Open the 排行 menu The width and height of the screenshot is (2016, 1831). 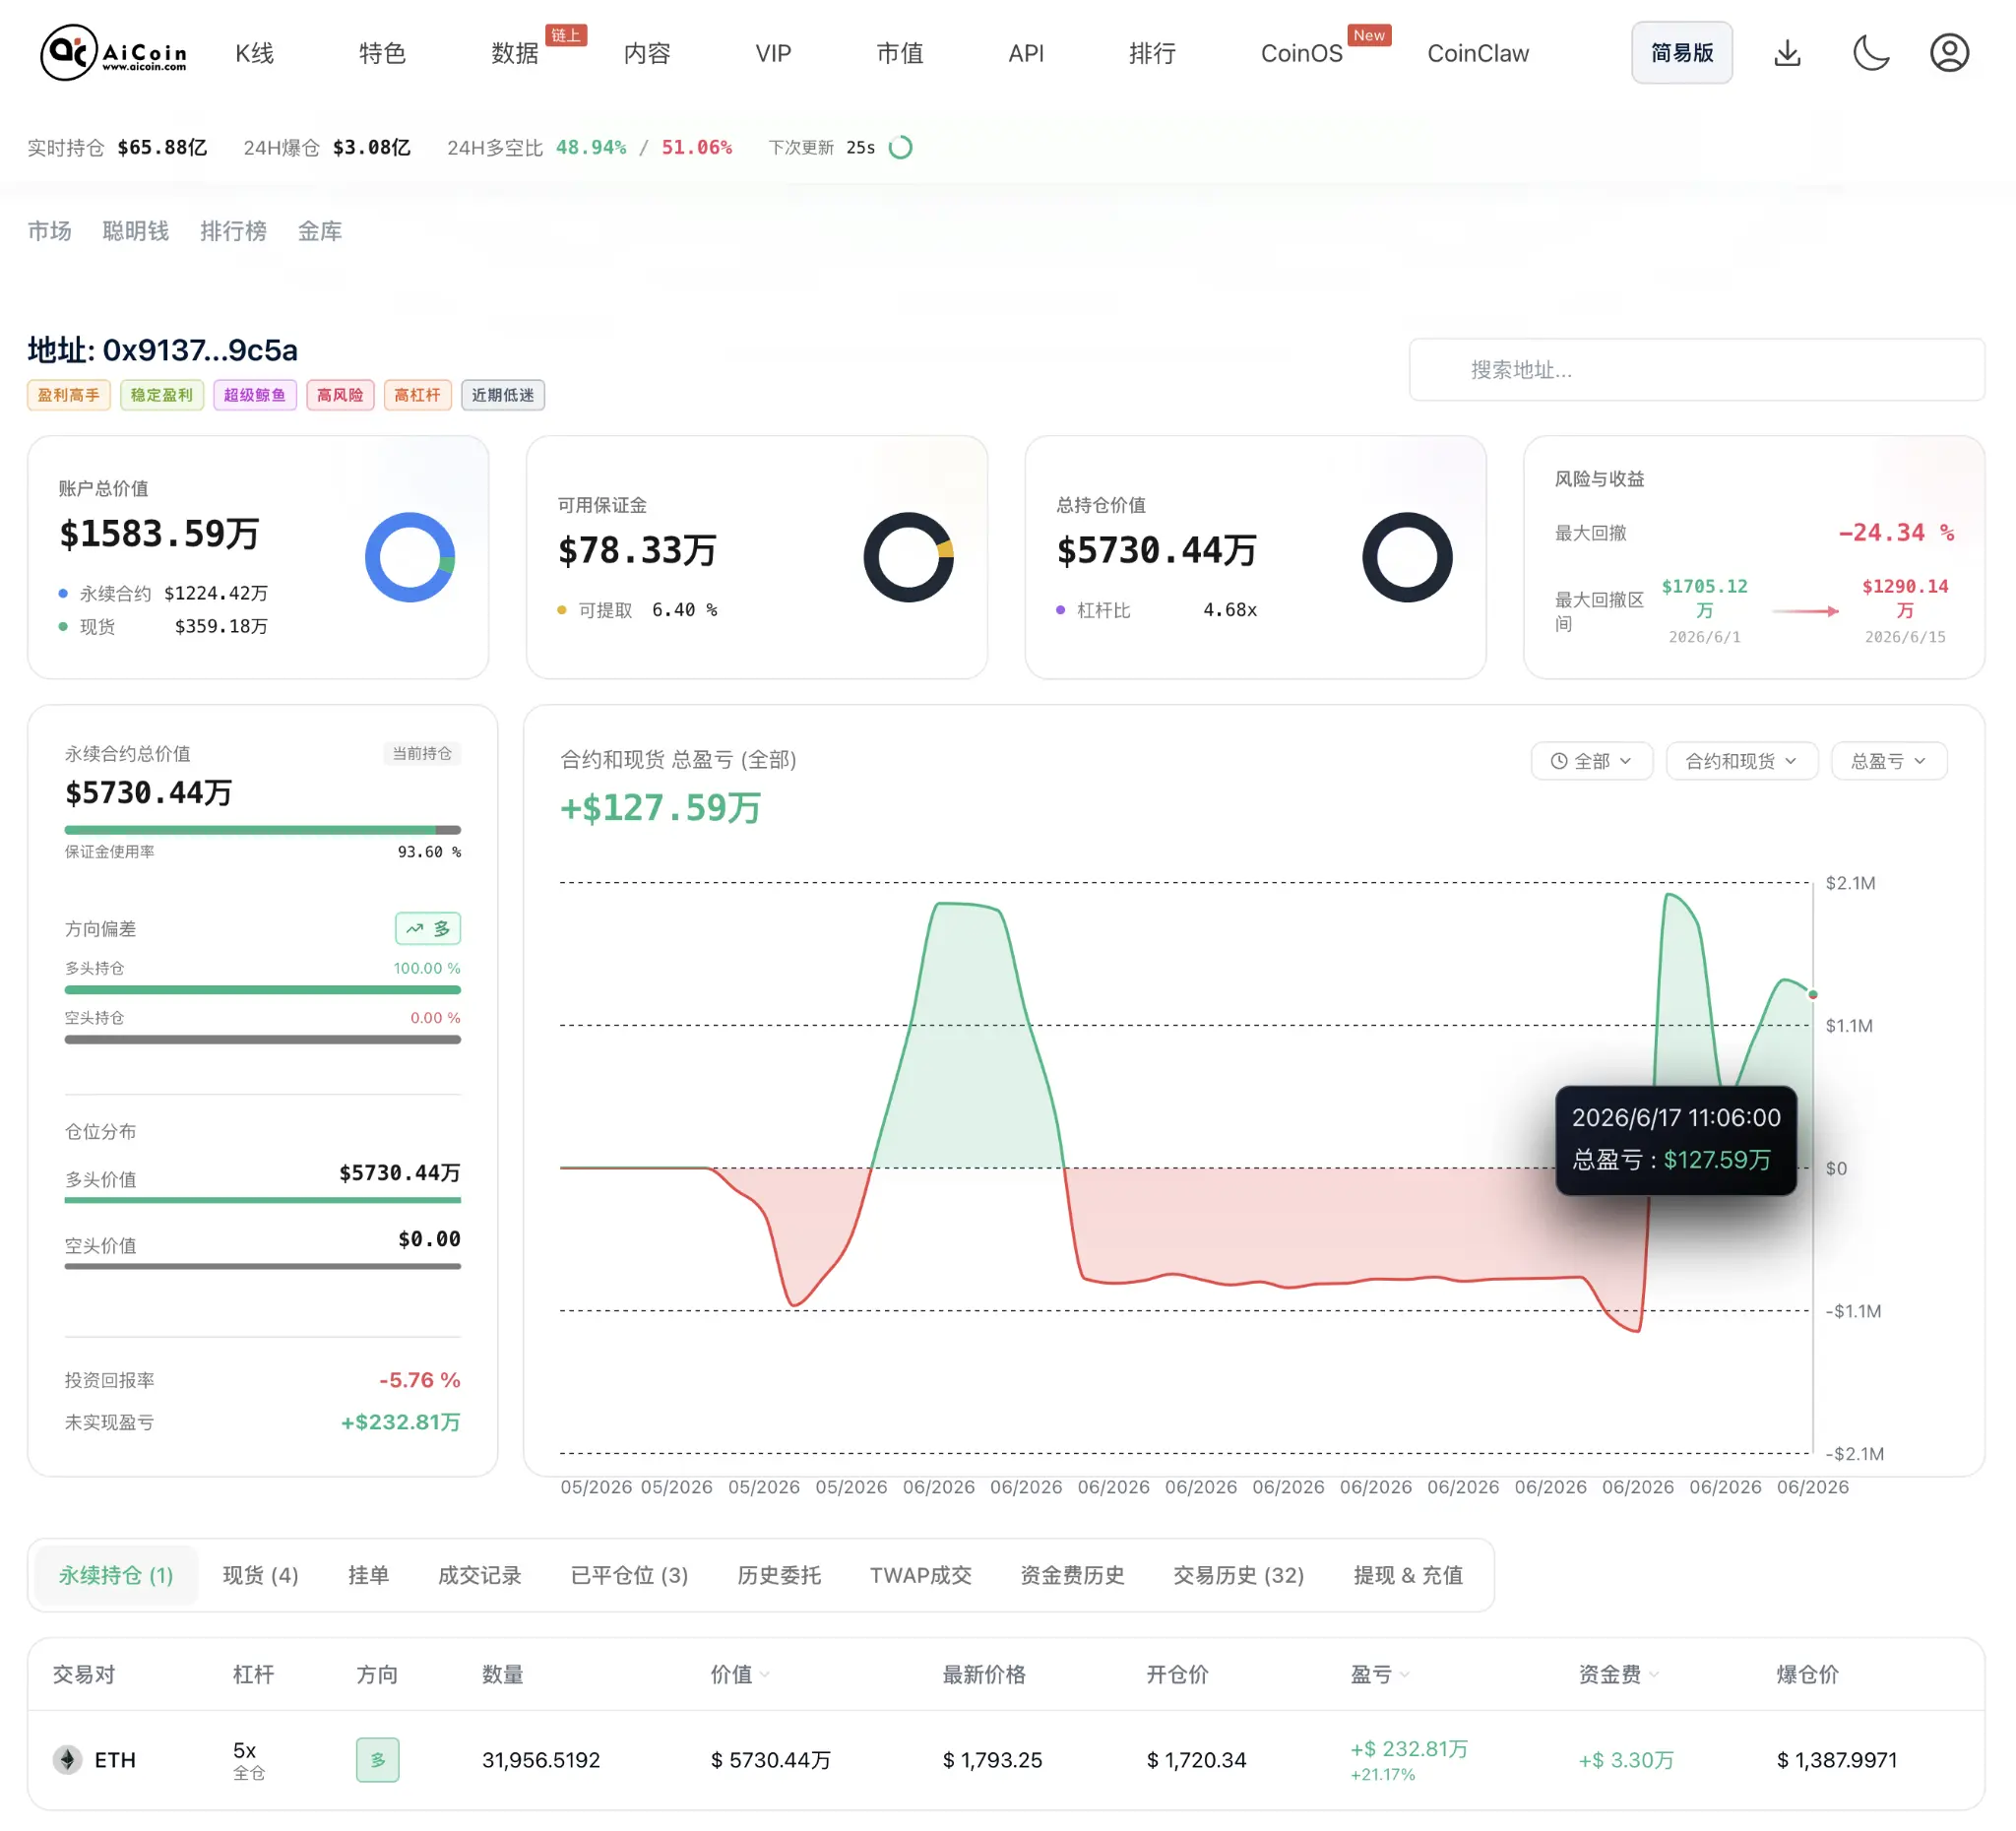(1152, 53)
